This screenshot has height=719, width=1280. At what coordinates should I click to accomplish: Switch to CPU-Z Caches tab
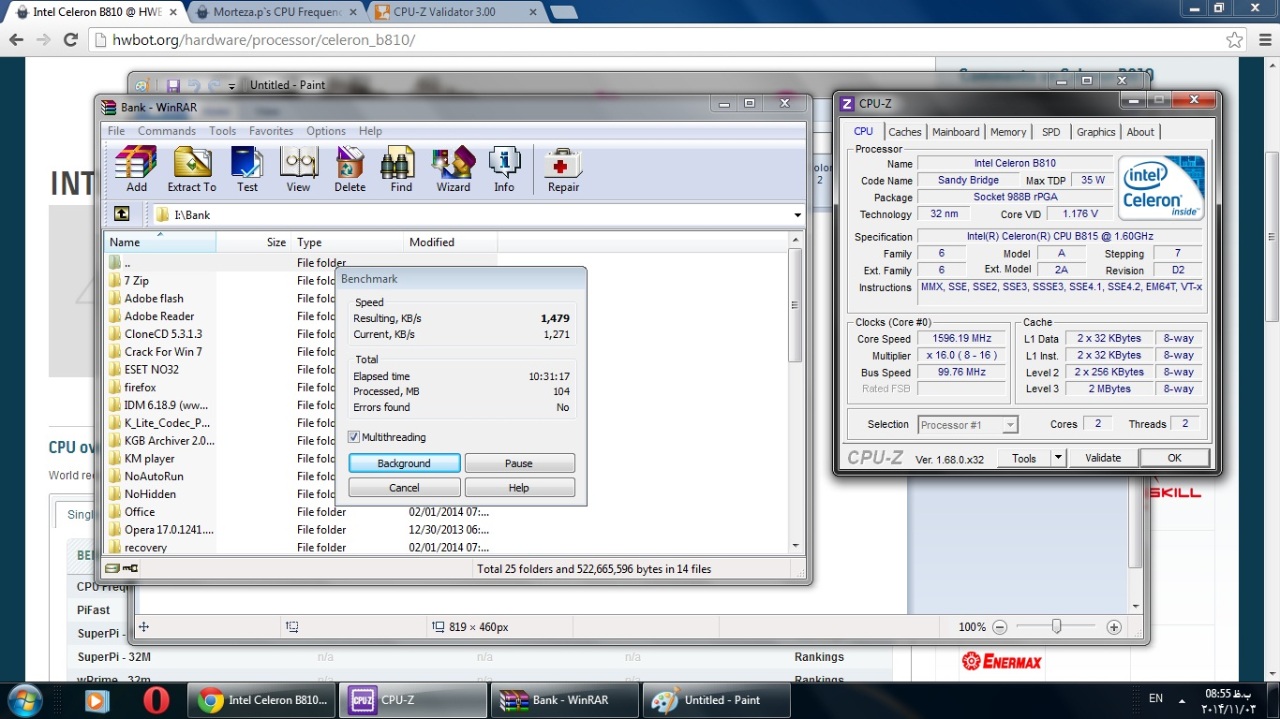pos(905,132)
